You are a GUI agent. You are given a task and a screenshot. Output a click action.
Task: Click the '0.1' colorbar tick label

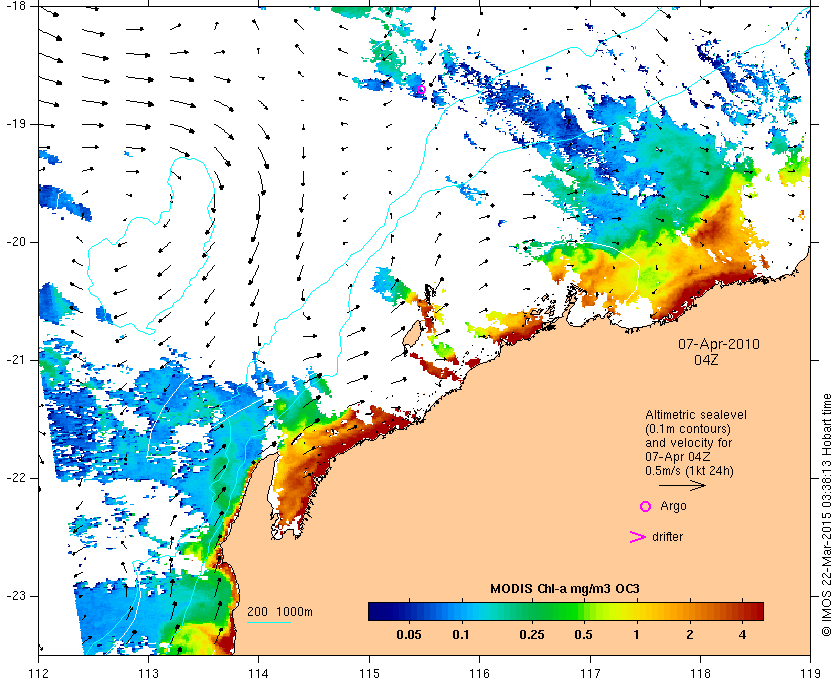click(x=461, y=635)
